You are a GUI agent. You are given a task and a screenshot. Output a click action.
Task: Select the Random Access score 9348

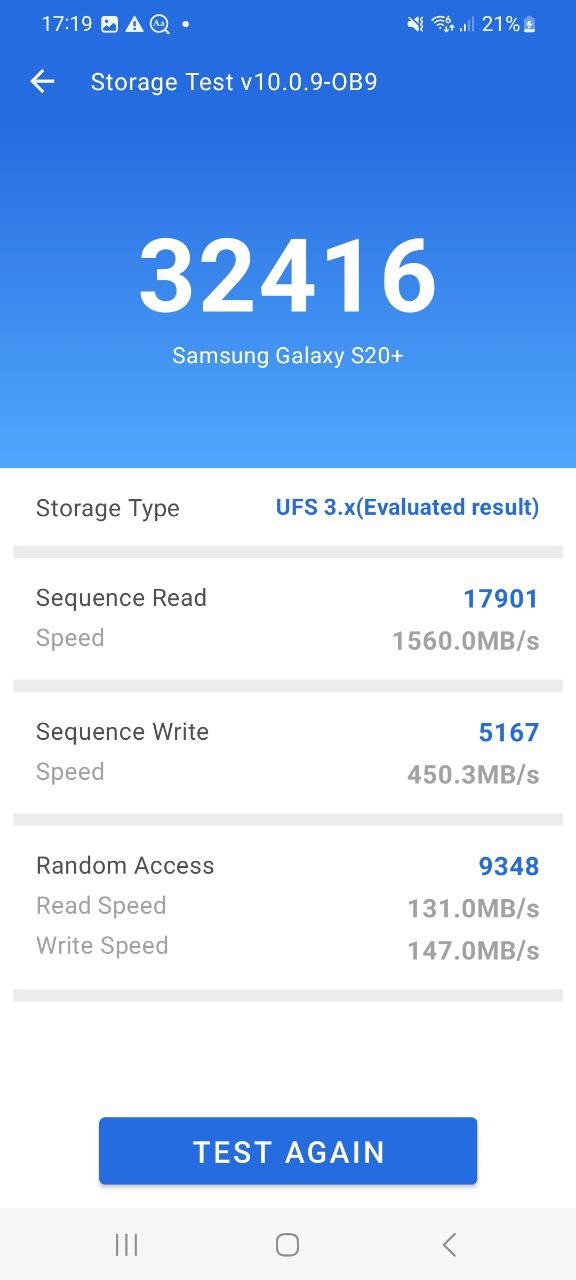(509, 866)
